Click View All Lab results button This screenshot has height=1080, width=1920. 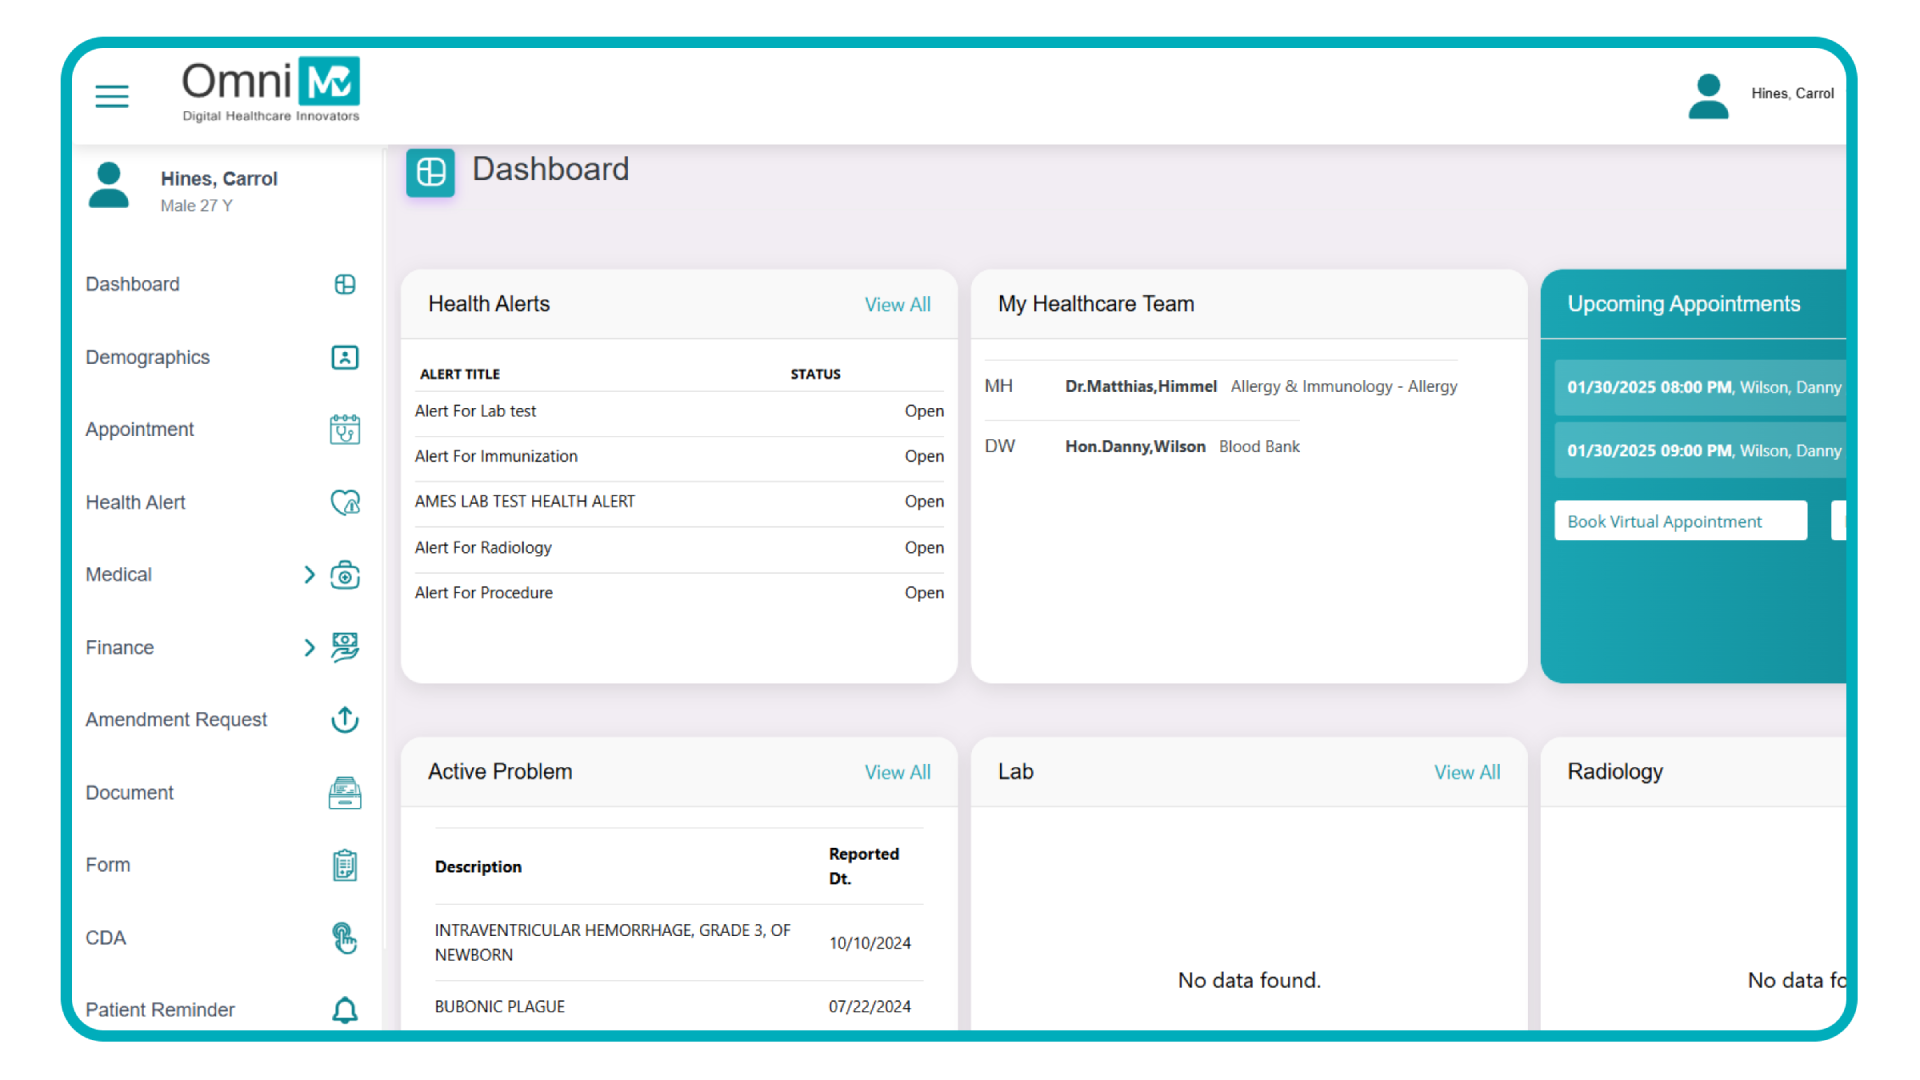click(1468, 773)
